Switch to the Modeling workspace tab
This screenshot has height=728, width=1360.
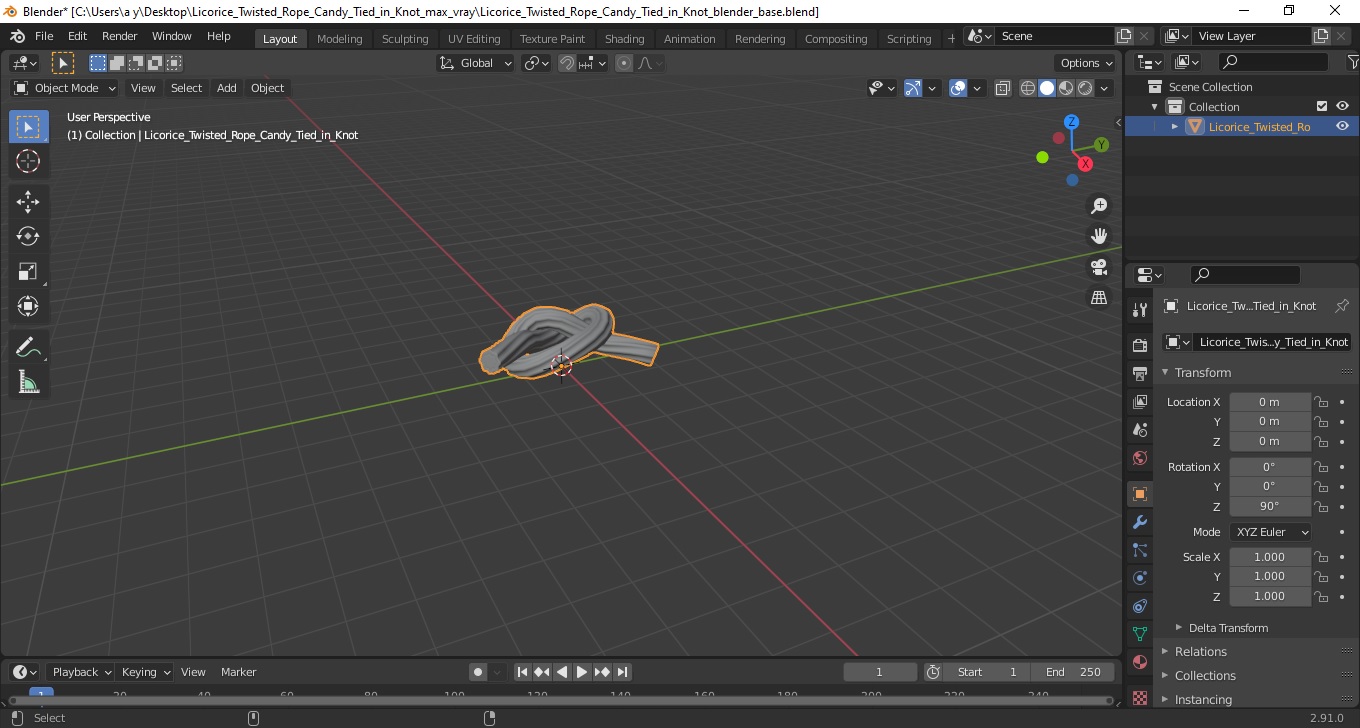tap(339, 38)
